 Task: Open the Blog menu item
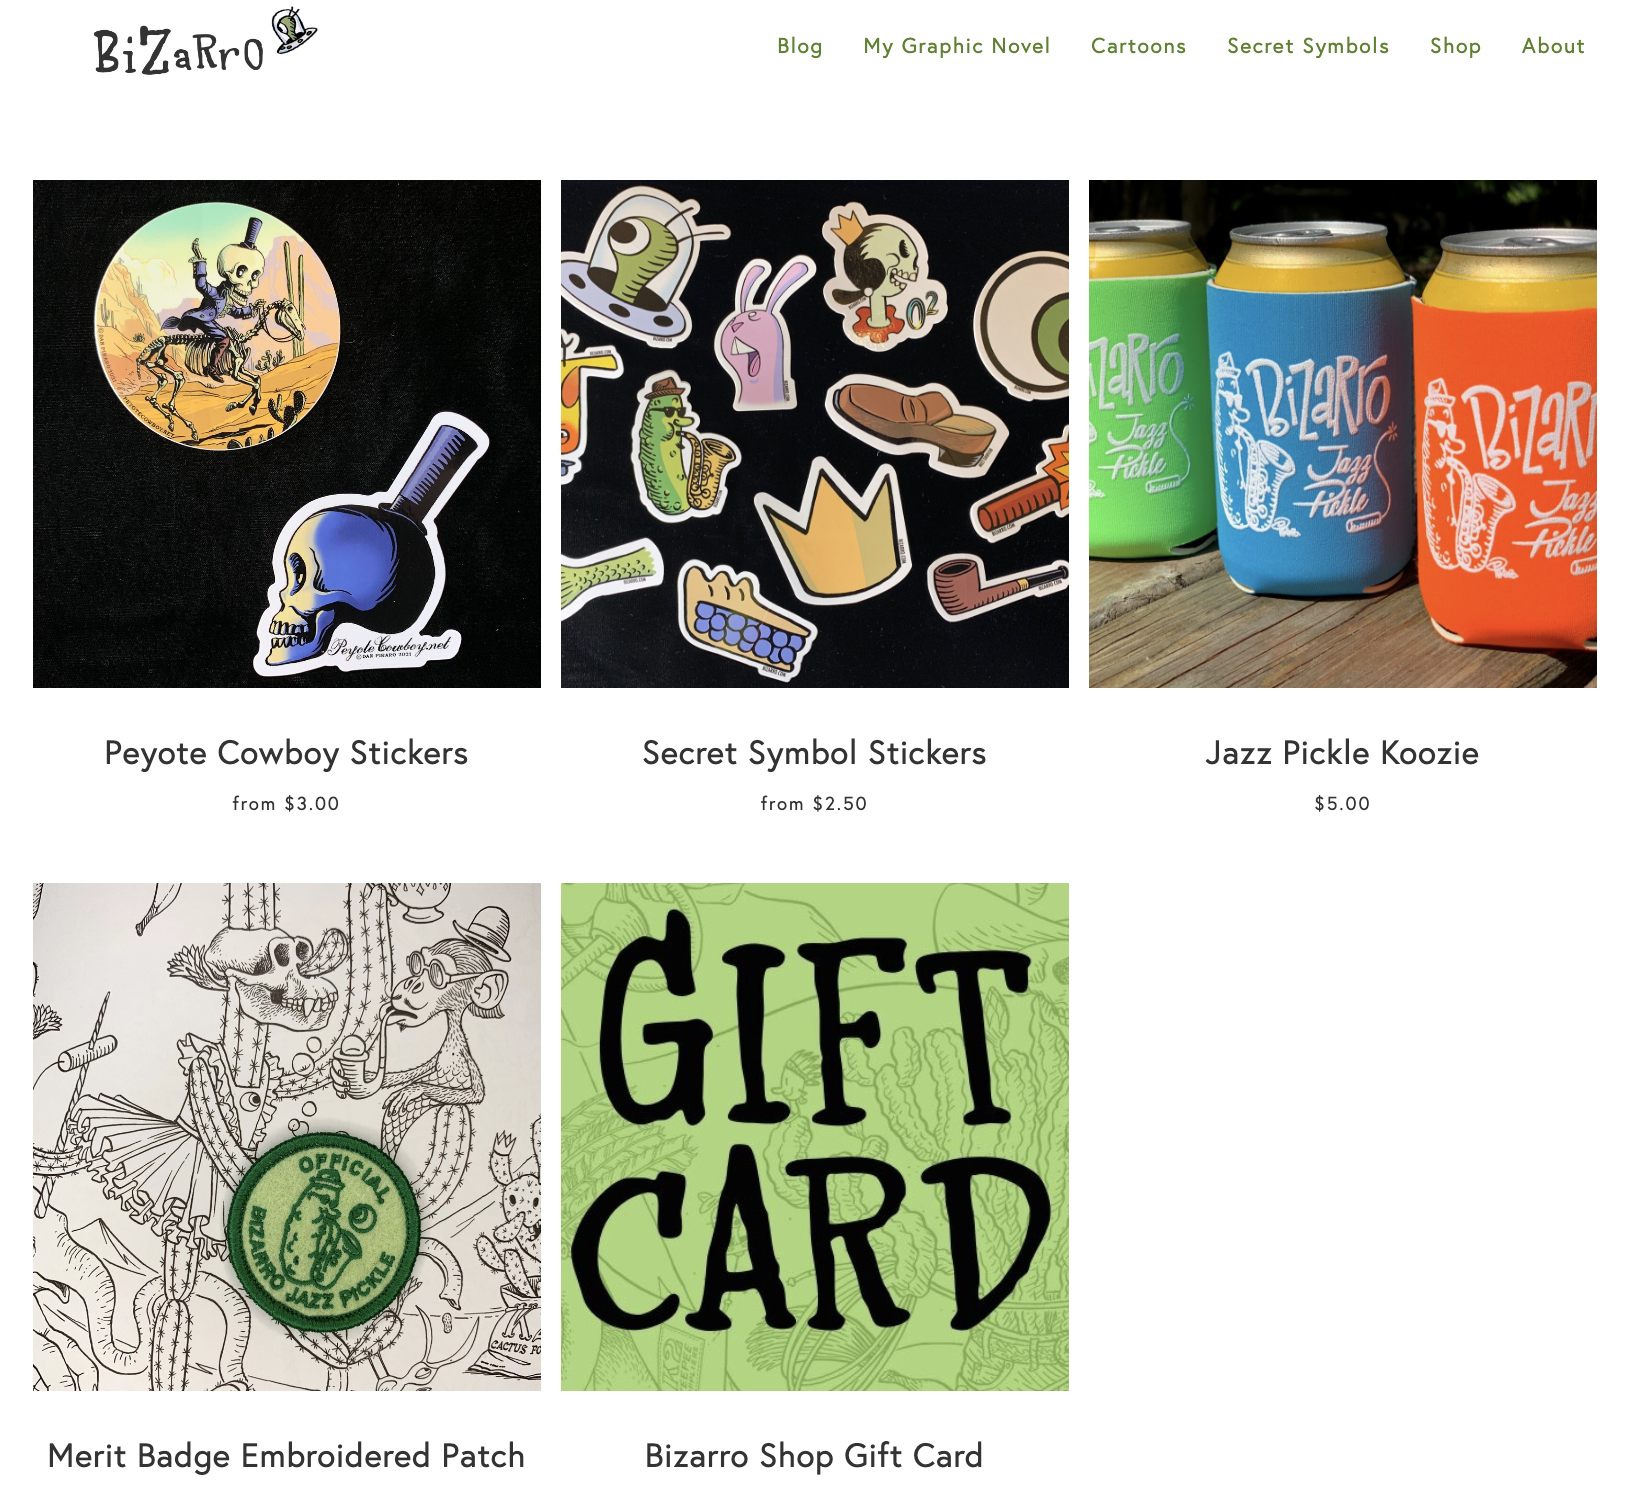coord(800,46)
